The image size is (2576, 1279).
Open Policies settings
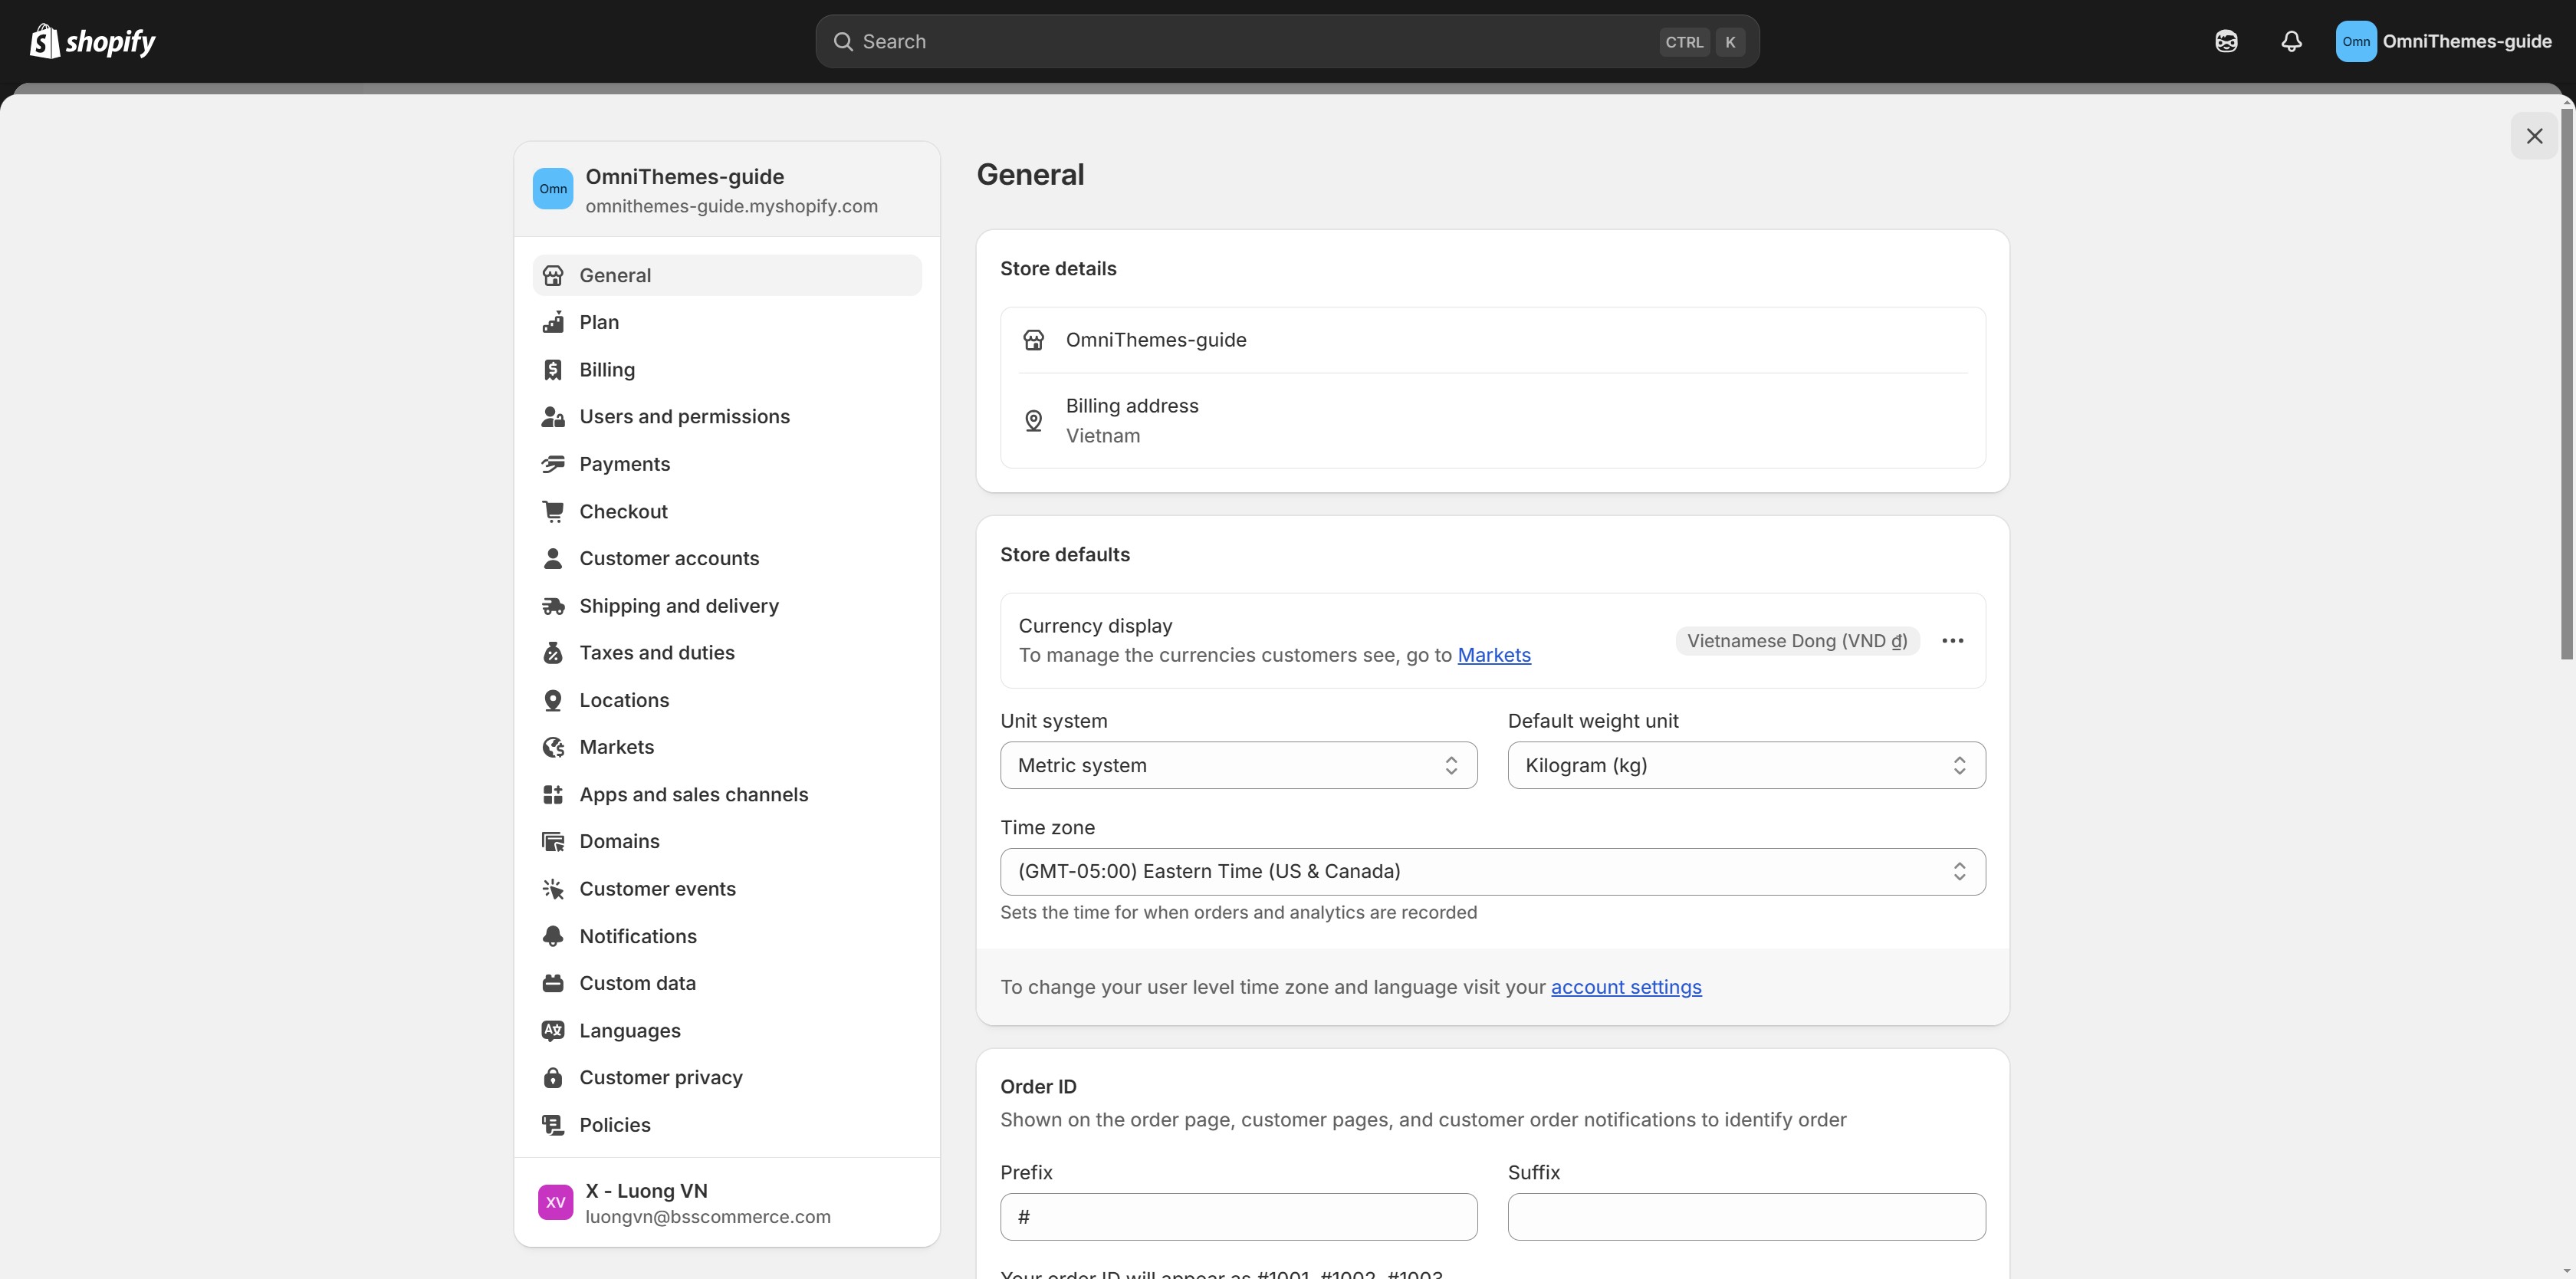pos(727,1125)
